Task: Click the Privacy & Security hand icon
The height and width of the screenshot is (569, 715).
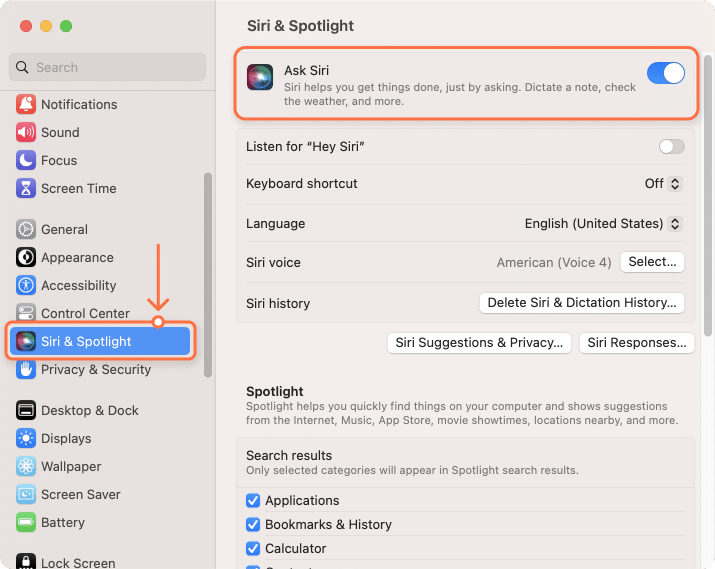Action: point(26,369)
